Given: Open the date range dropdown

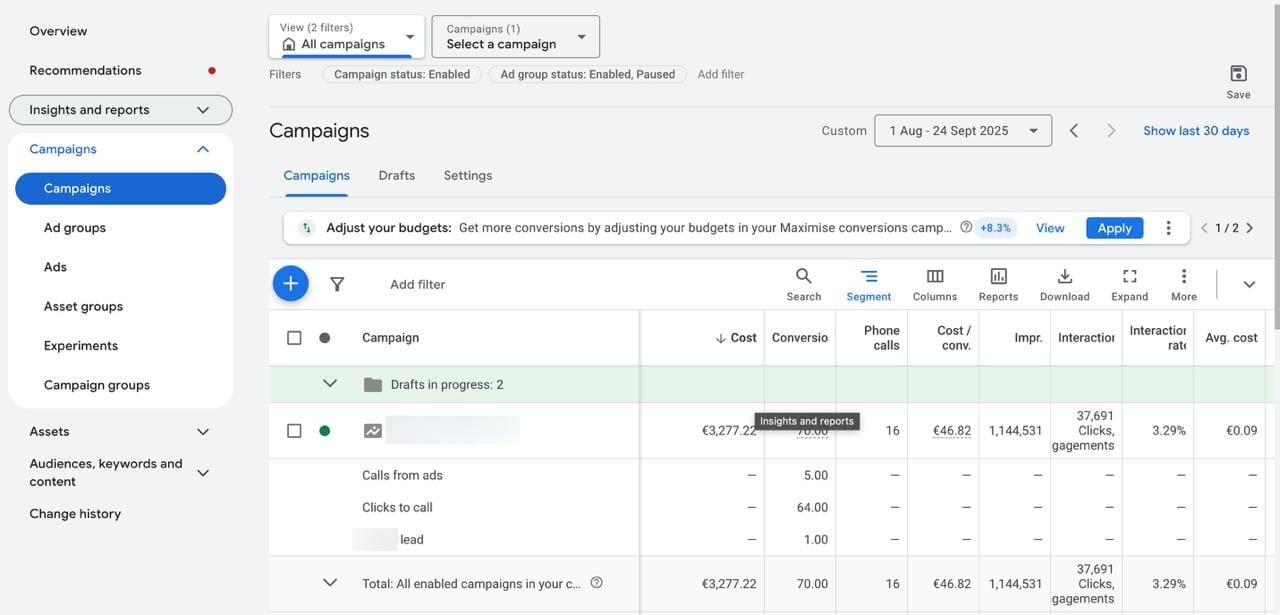Looking at the screenshot, I should (962, 131).
